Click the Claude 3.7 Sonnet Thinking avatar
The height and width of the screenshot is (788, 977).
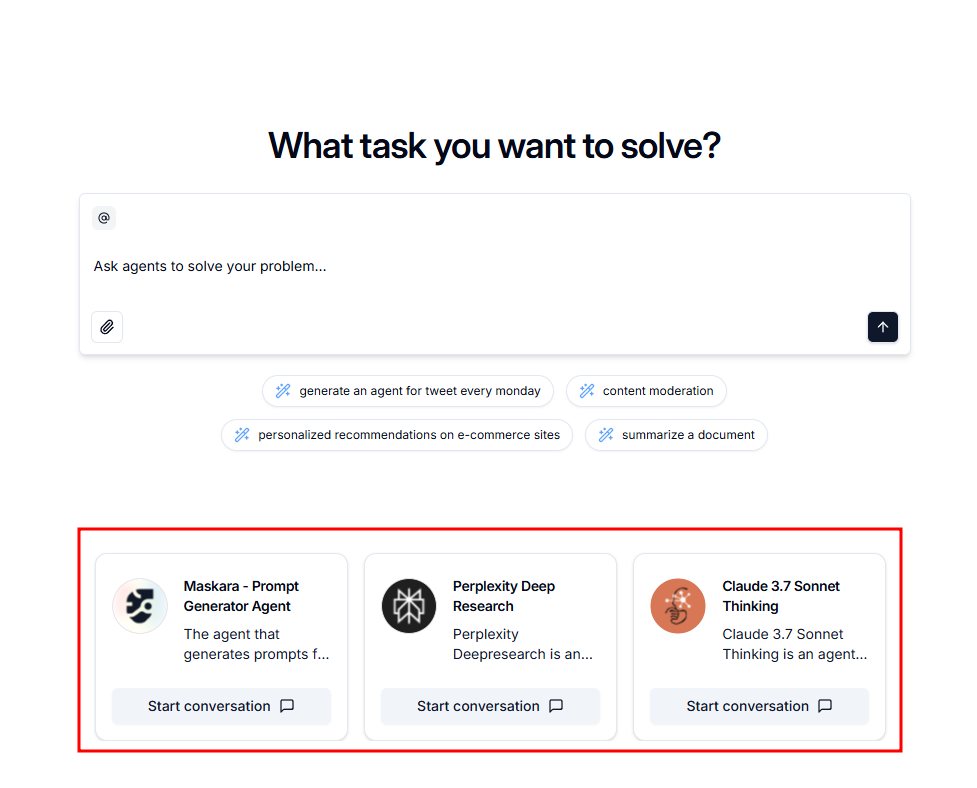point(678,605)
